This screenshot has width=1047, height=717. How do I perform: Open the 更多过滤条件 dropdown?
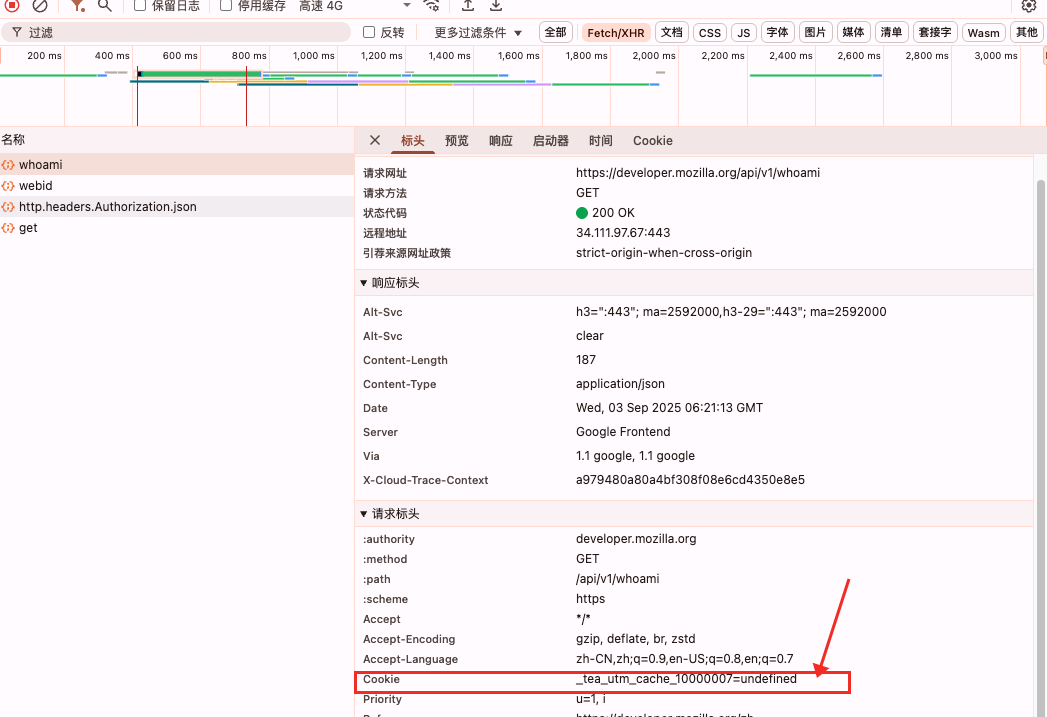478,32
